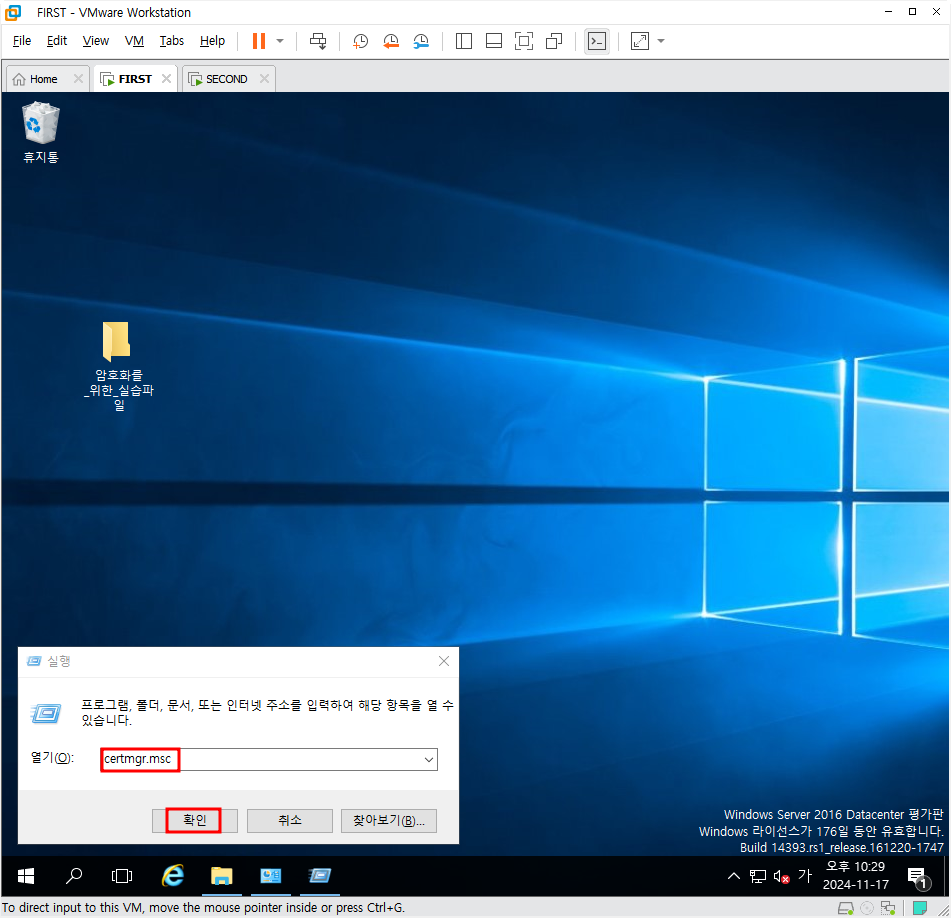Screen dimensions: 951x918
Task: Select the FIRST VM tab
Action: (x=135, y=79)
